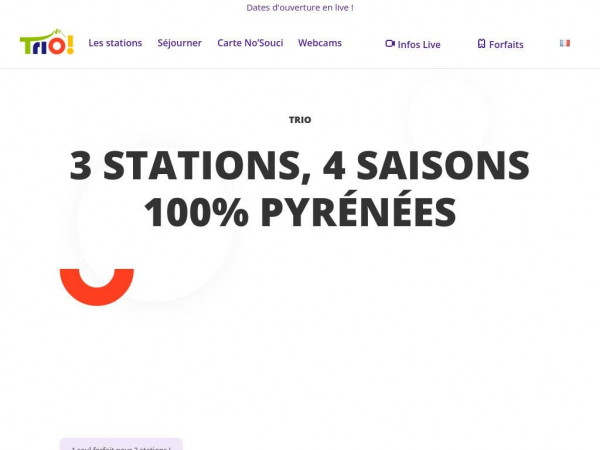Follow the Dates d'ouverture en live banner link
Screen dimensions: 600x450
tap(300, 8)
